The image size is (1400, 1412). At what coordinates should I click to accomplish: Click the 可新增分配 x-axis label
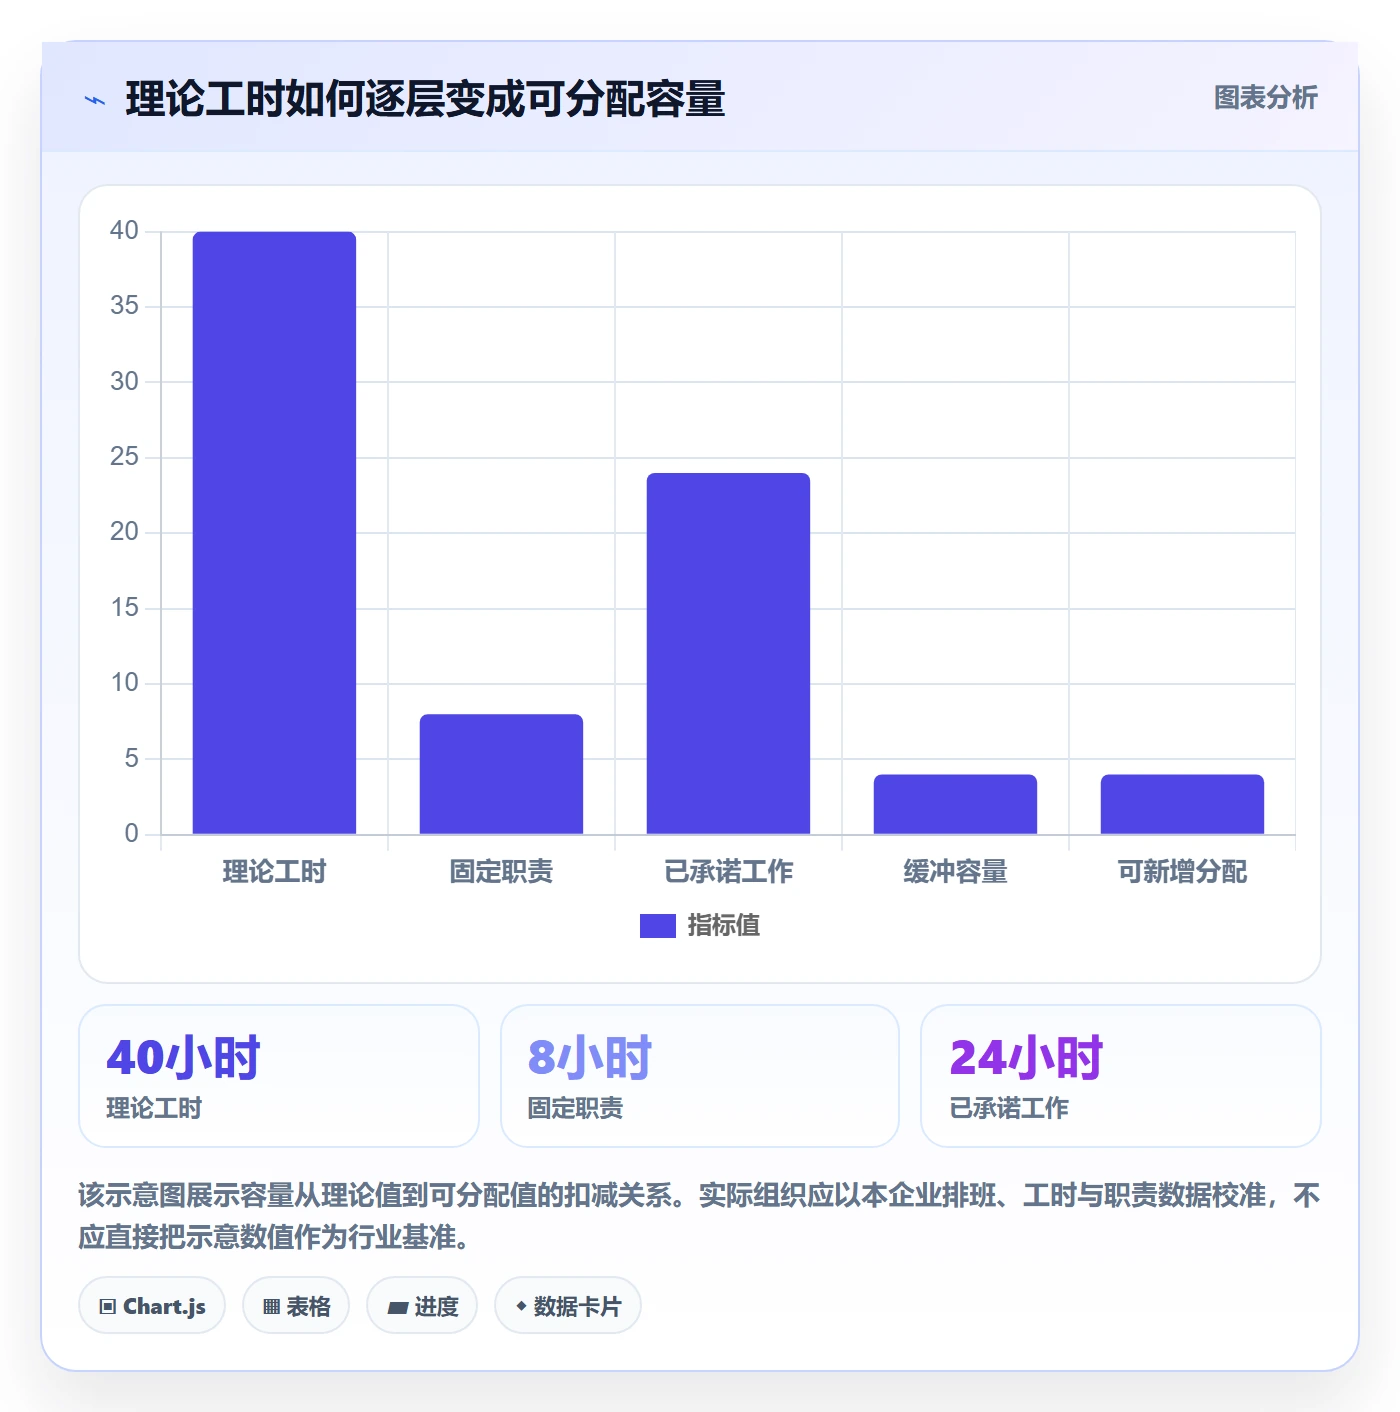point(1182,872)
